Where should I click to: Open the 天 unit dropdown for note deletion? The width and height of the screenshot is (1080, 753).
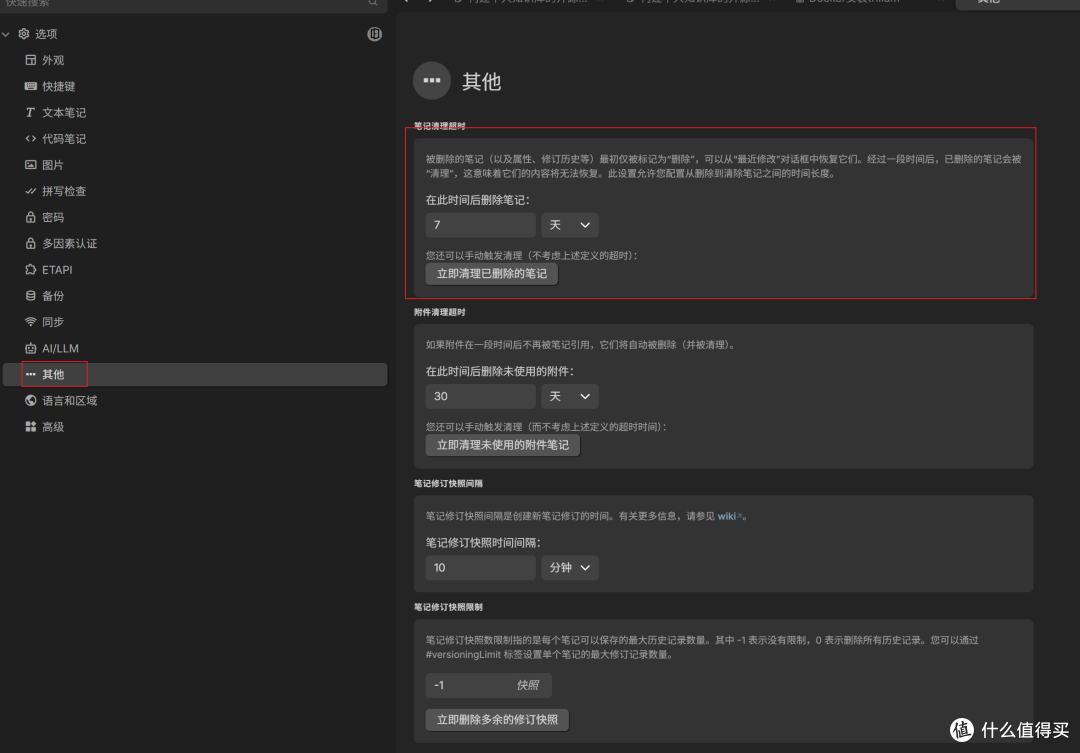click(x=570, y=225)
